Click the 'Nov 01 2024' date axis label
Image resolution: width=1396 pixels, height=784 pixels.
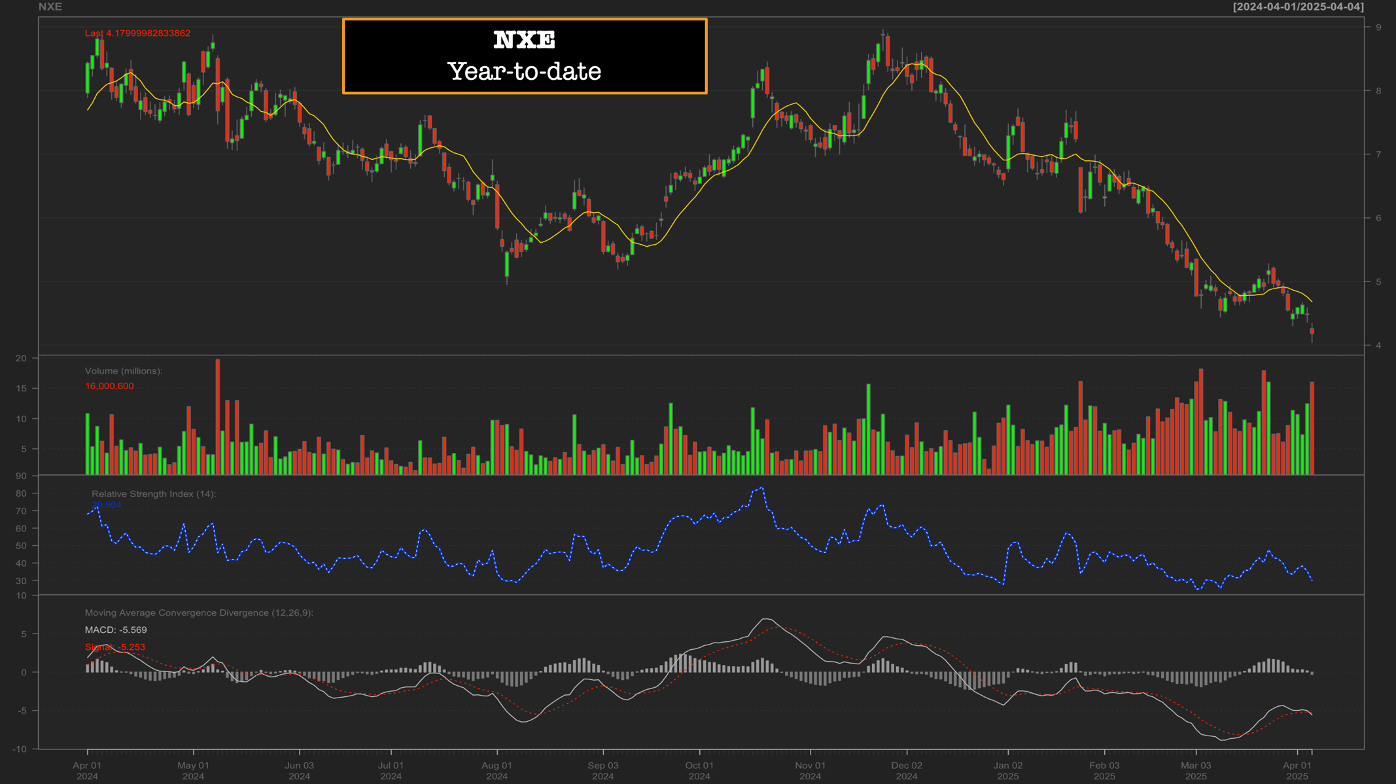click(x=811, y=770)
